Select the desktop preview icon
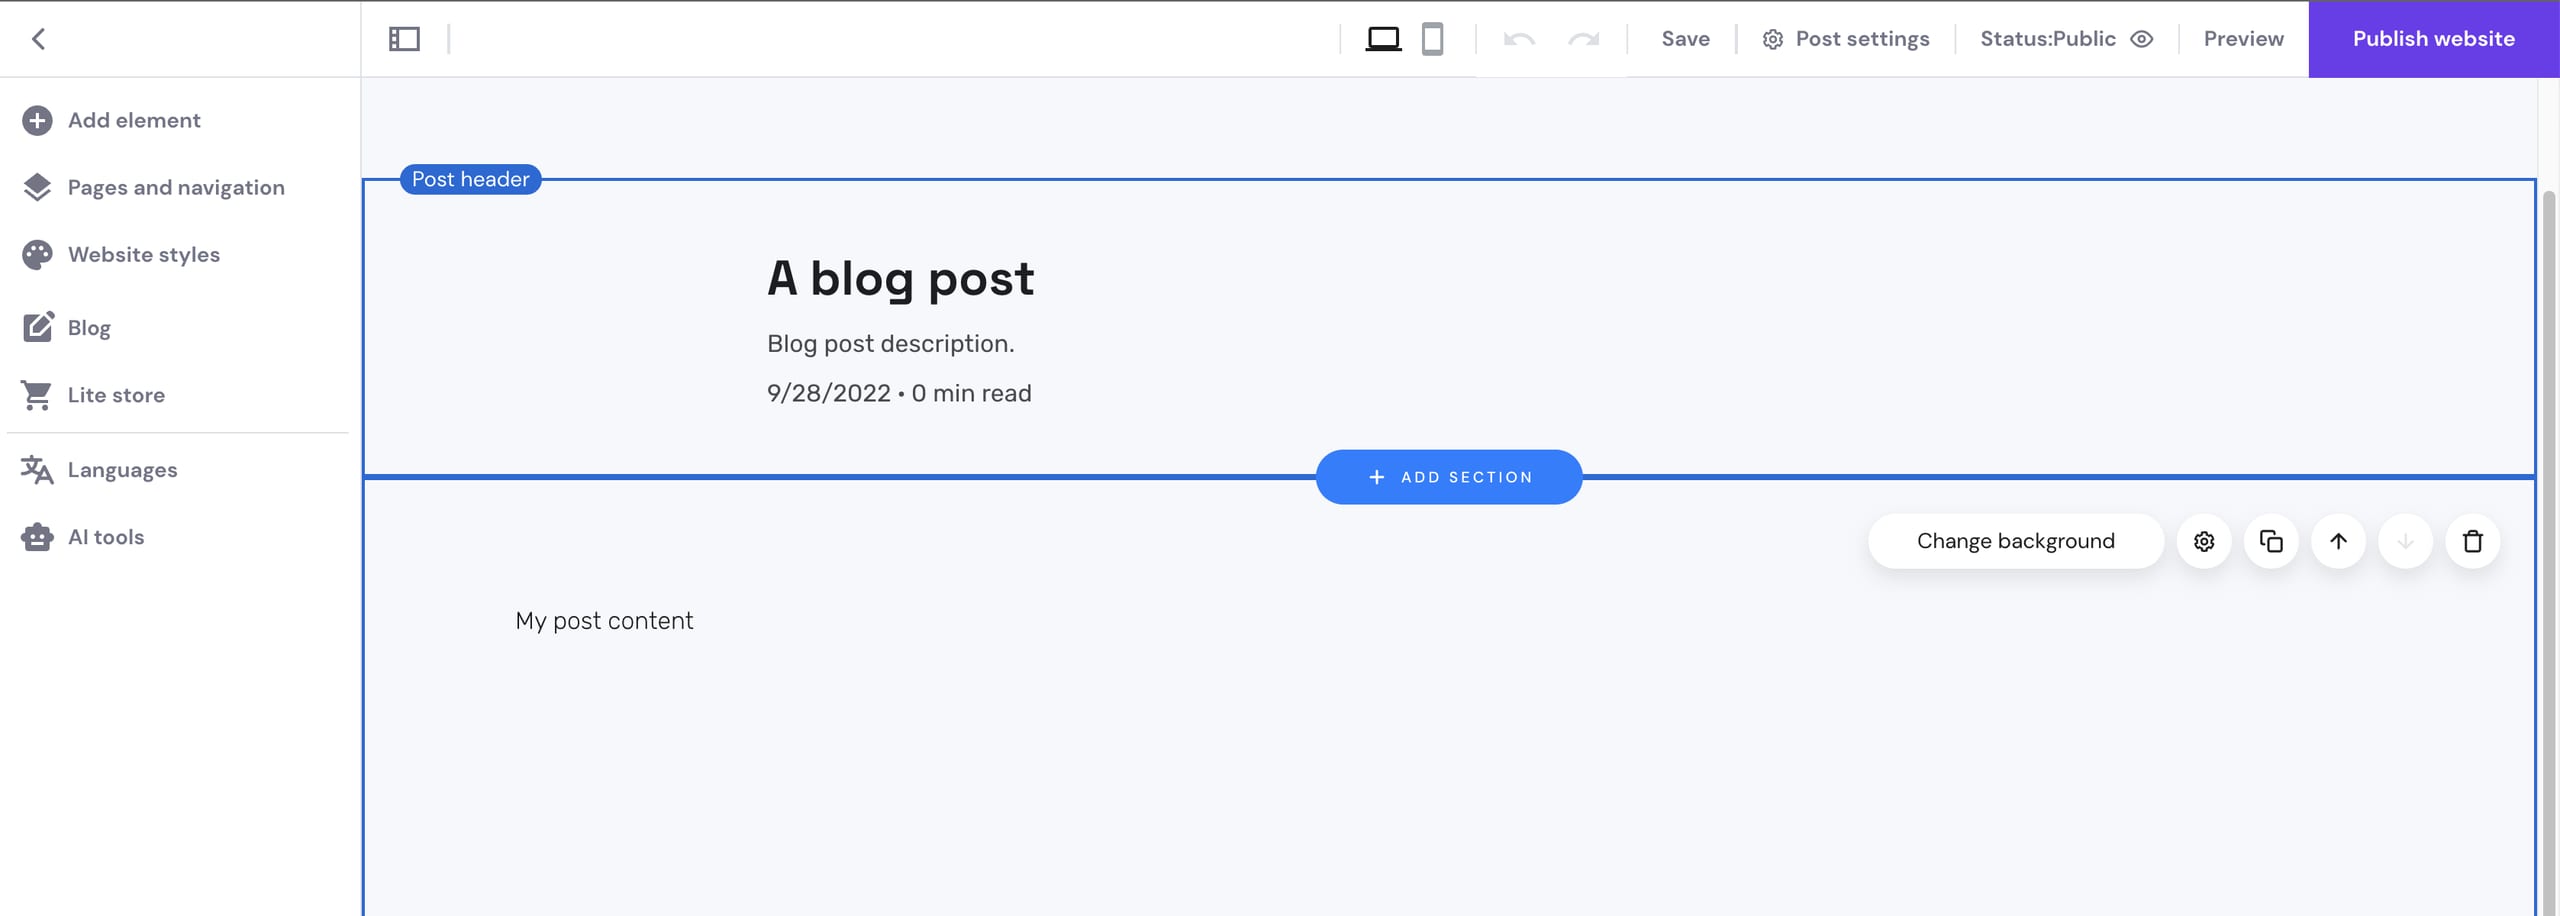The image size is (2560, 916). click(1384, 39)
